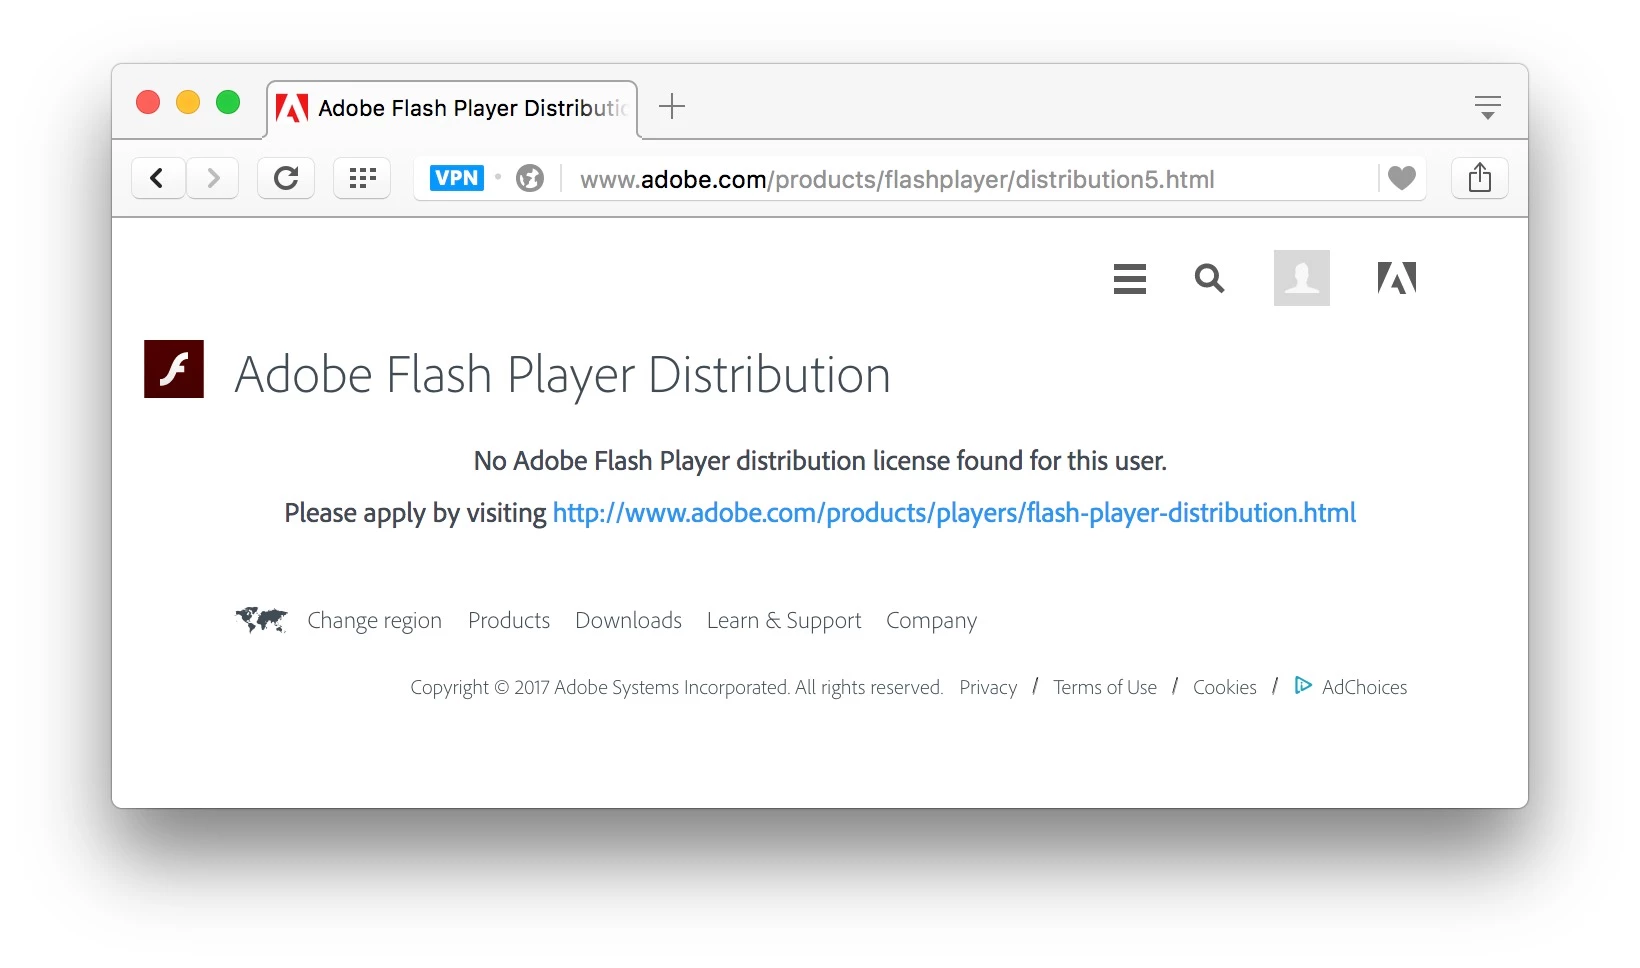Click the Adobe logo in header
Image resolution: width=1640 pixels, height=968 pixels.
click(1397, 278)
